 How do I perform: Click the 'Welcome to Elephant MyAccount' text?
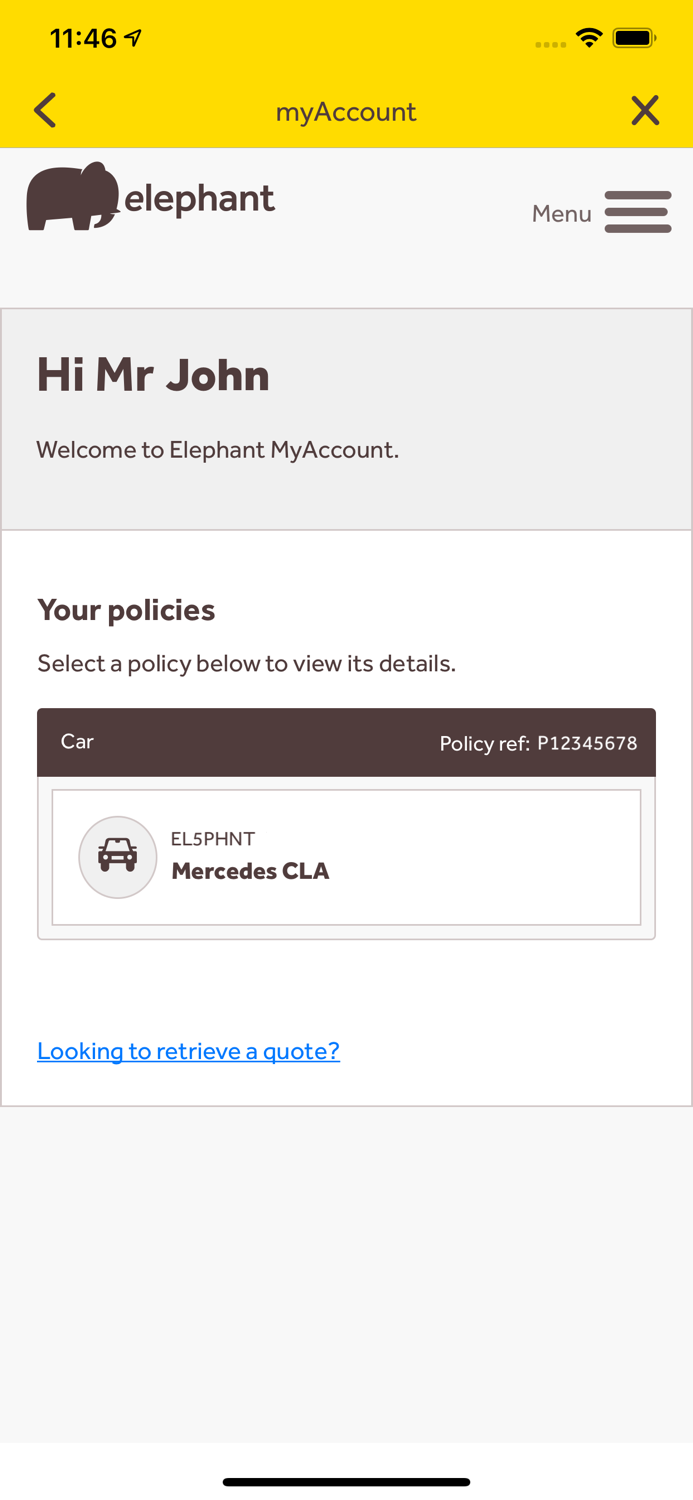point(218,450)
